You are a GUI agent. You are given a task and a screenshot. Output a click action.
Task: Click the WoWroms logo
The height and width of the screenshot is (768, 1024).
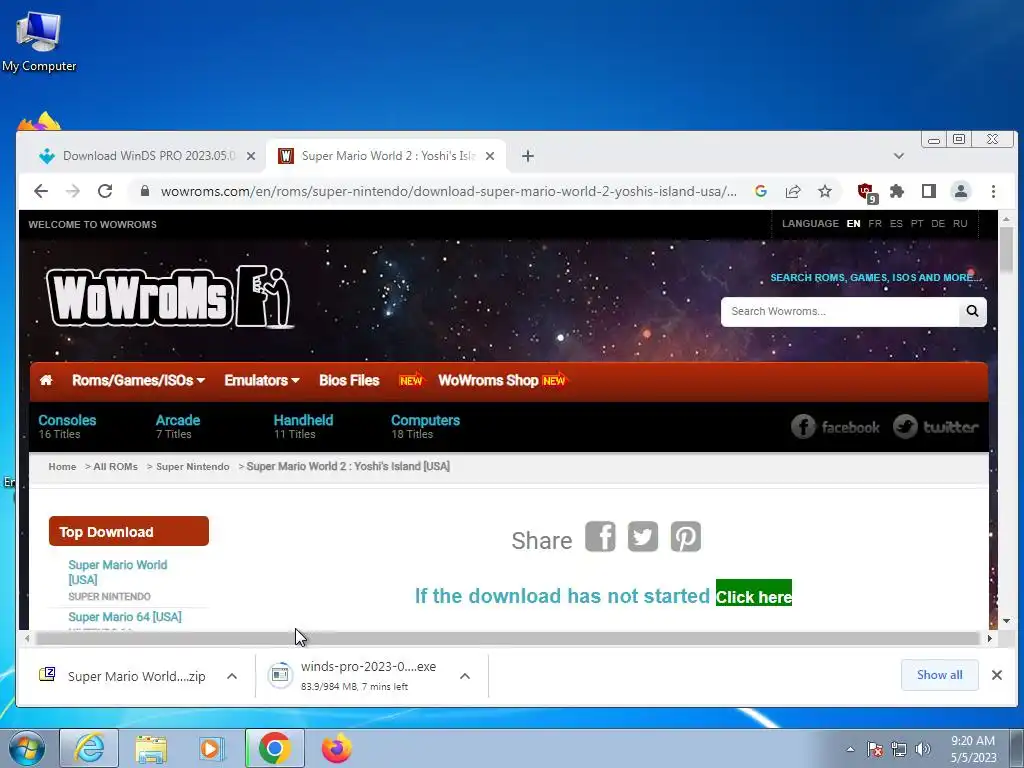tap(170, 296)
